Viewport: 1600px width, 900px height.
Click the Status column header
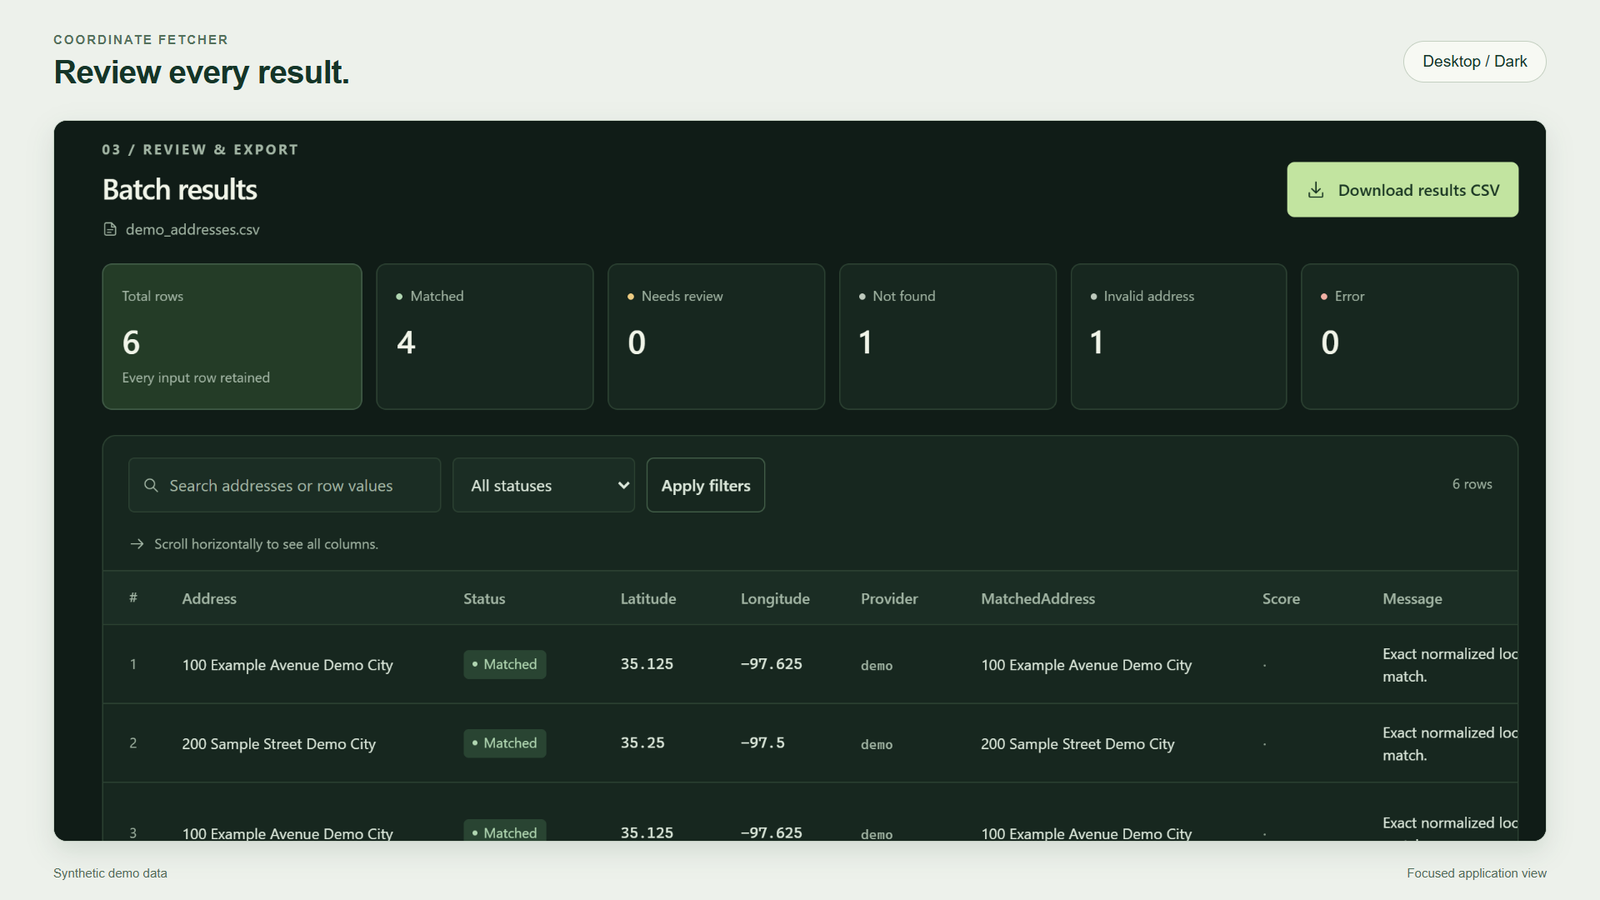484,599
